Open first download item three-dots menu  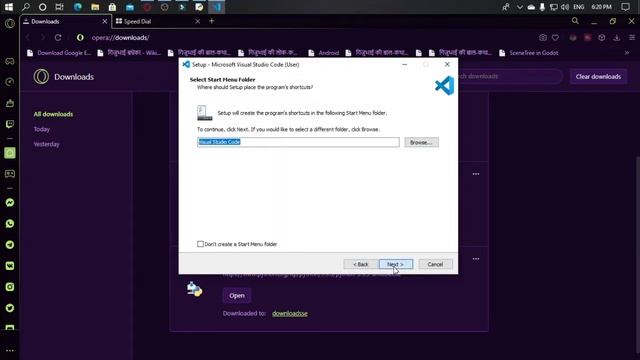pos(476,174)
